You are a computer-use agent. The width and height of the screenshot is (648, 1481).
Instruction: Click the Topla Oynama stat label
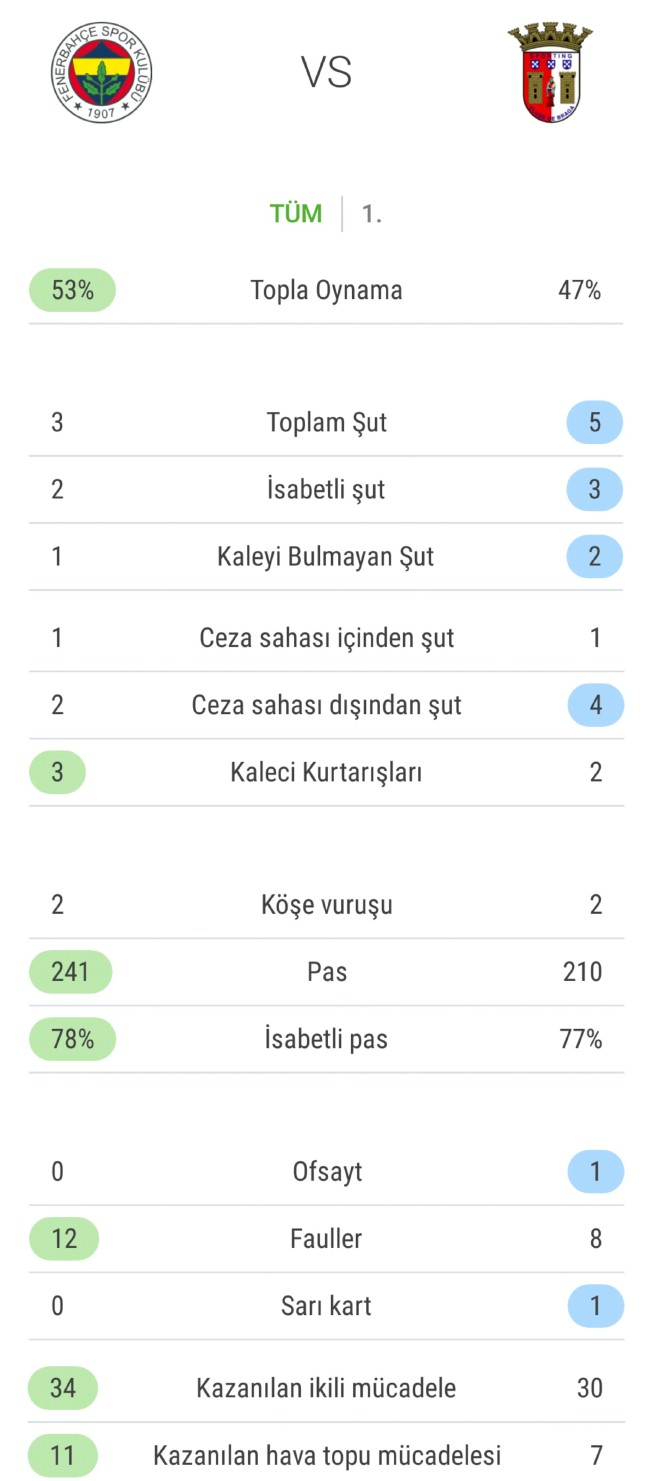pyautogui.click(x=326, y=290)
